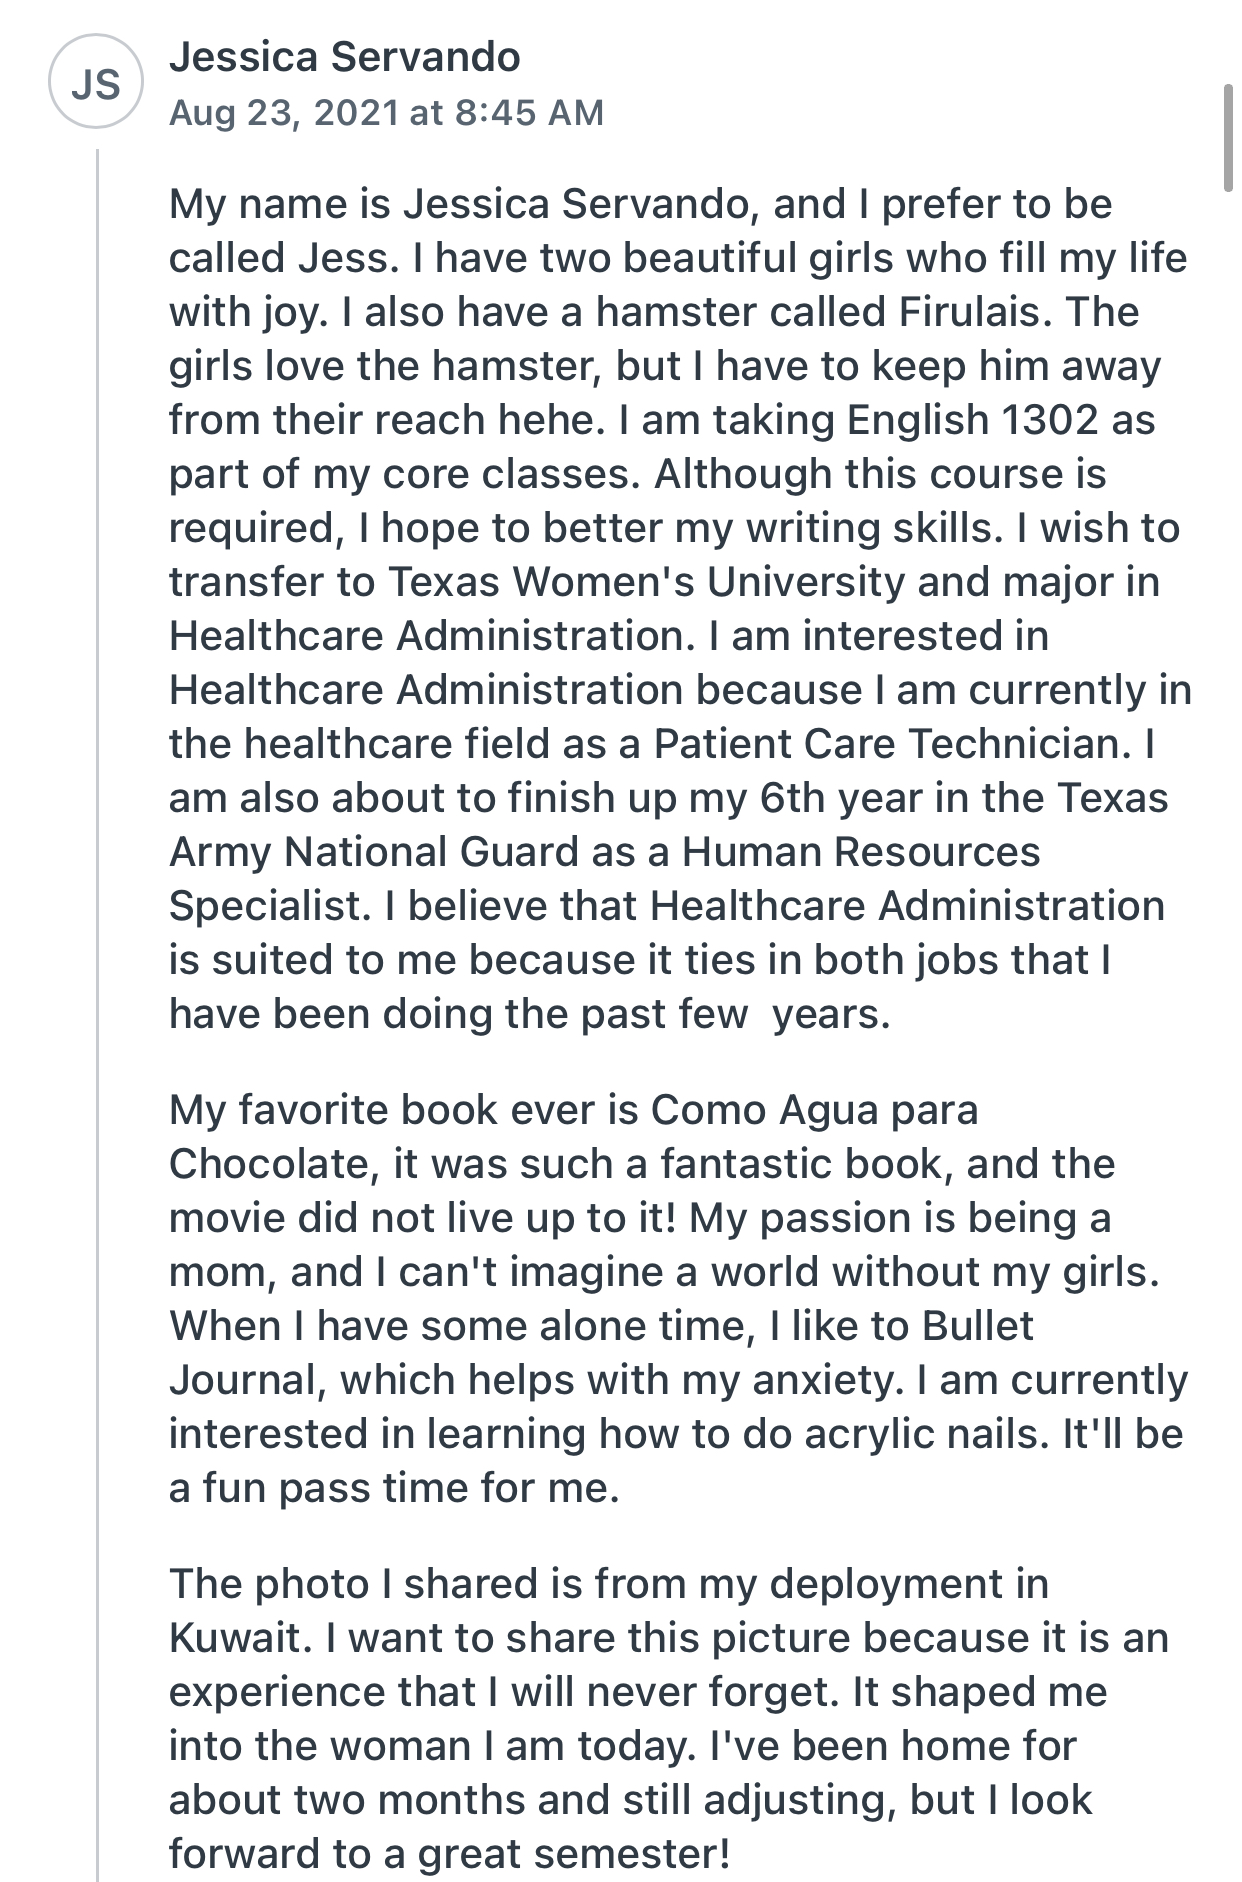
Task: Click the last paragraph's opening 'The photo'
Action: click(269, 1584)
